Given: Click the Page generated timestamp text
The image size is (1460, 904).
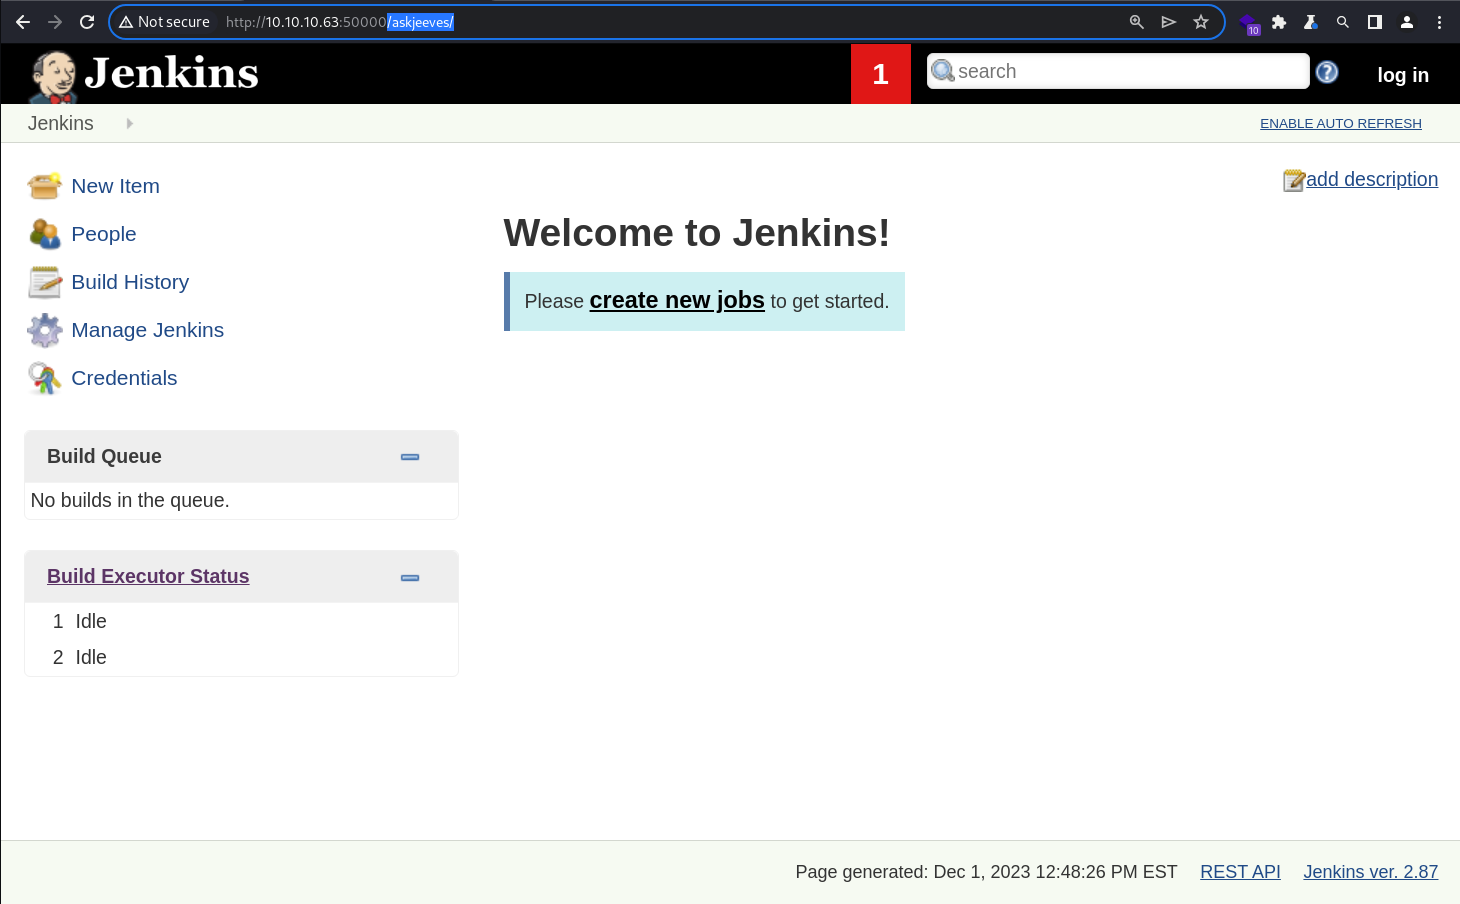Looking at the screenshot, I should point(986,872).
